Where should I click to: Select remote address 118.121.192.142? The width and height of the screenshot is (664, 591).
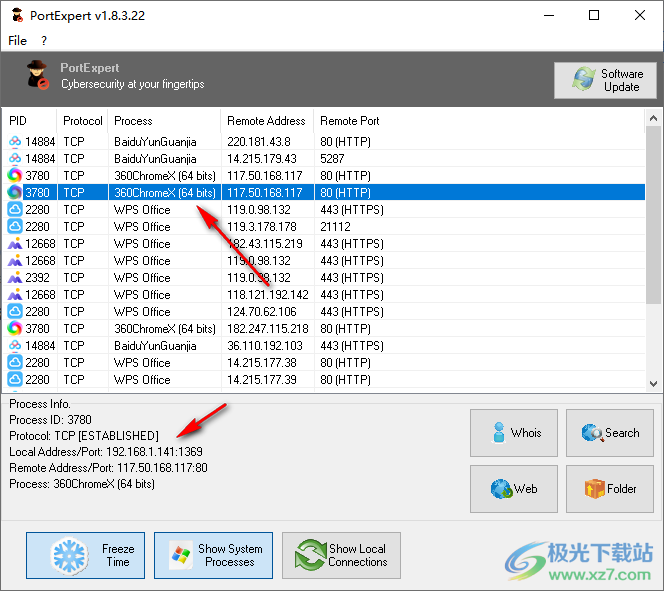click(x=268, y=294)
